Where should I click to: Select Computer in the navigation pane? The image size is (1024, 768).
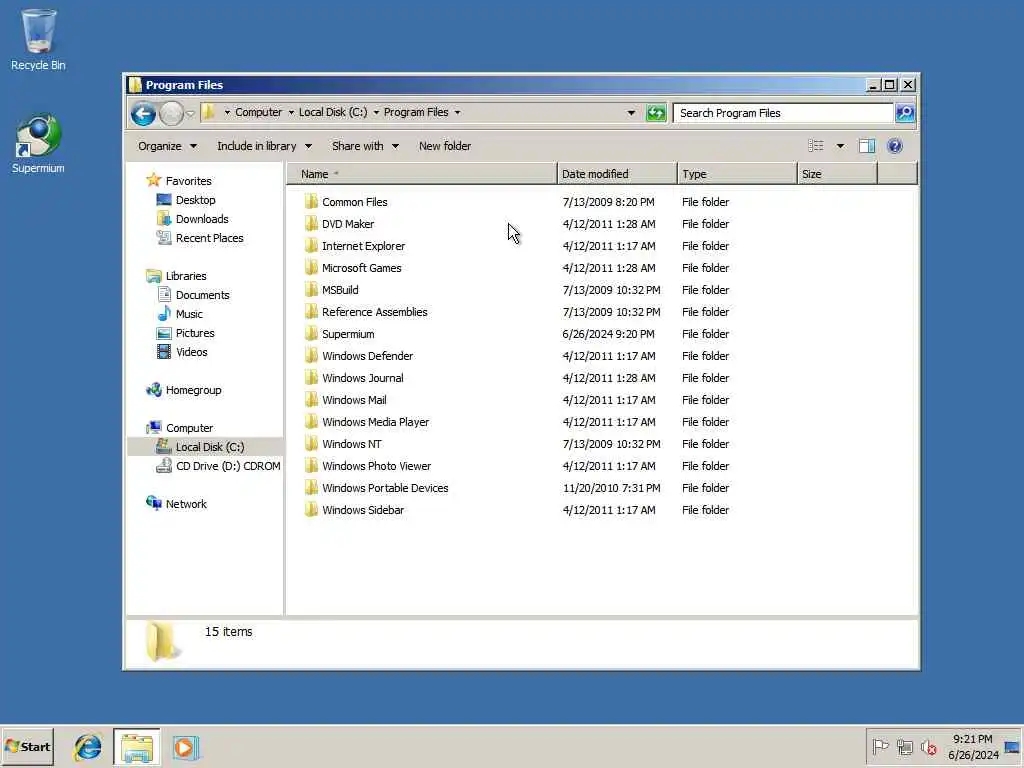[189, 428]
